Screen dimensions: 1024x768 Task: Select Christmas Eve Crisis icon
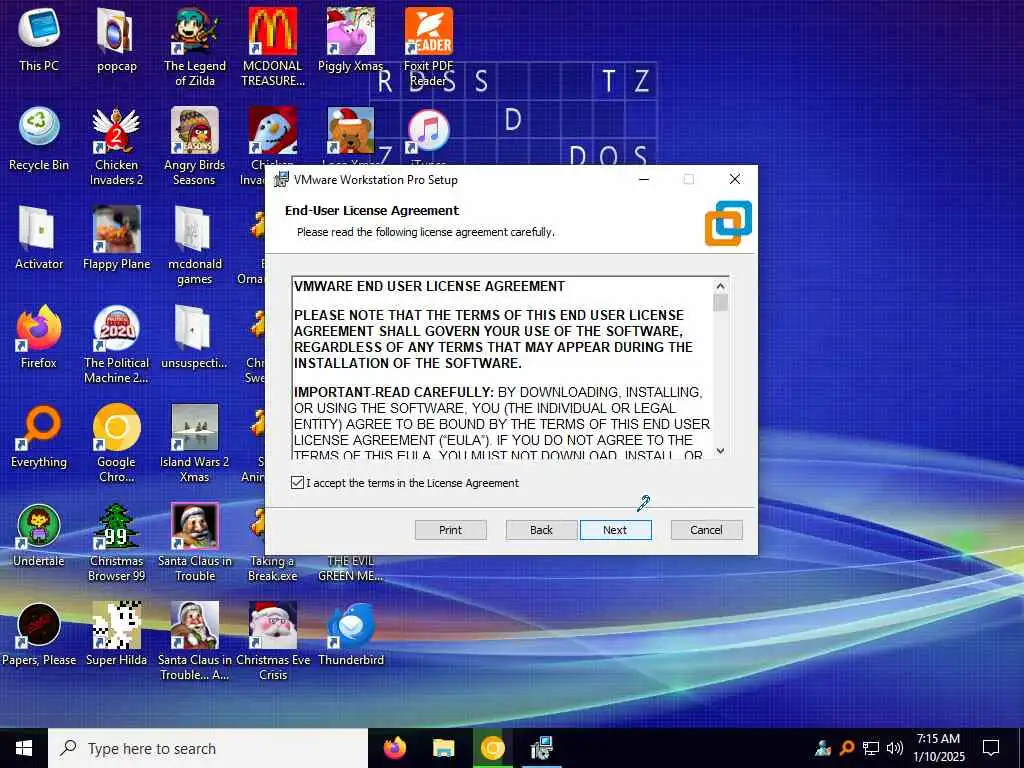273,643
